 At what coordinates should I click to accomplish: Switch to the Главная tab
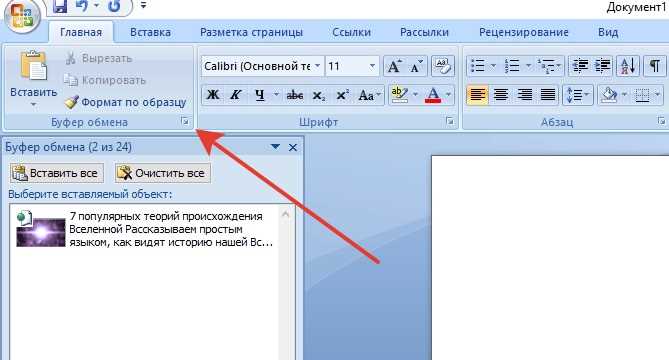(x=81, y=32)
